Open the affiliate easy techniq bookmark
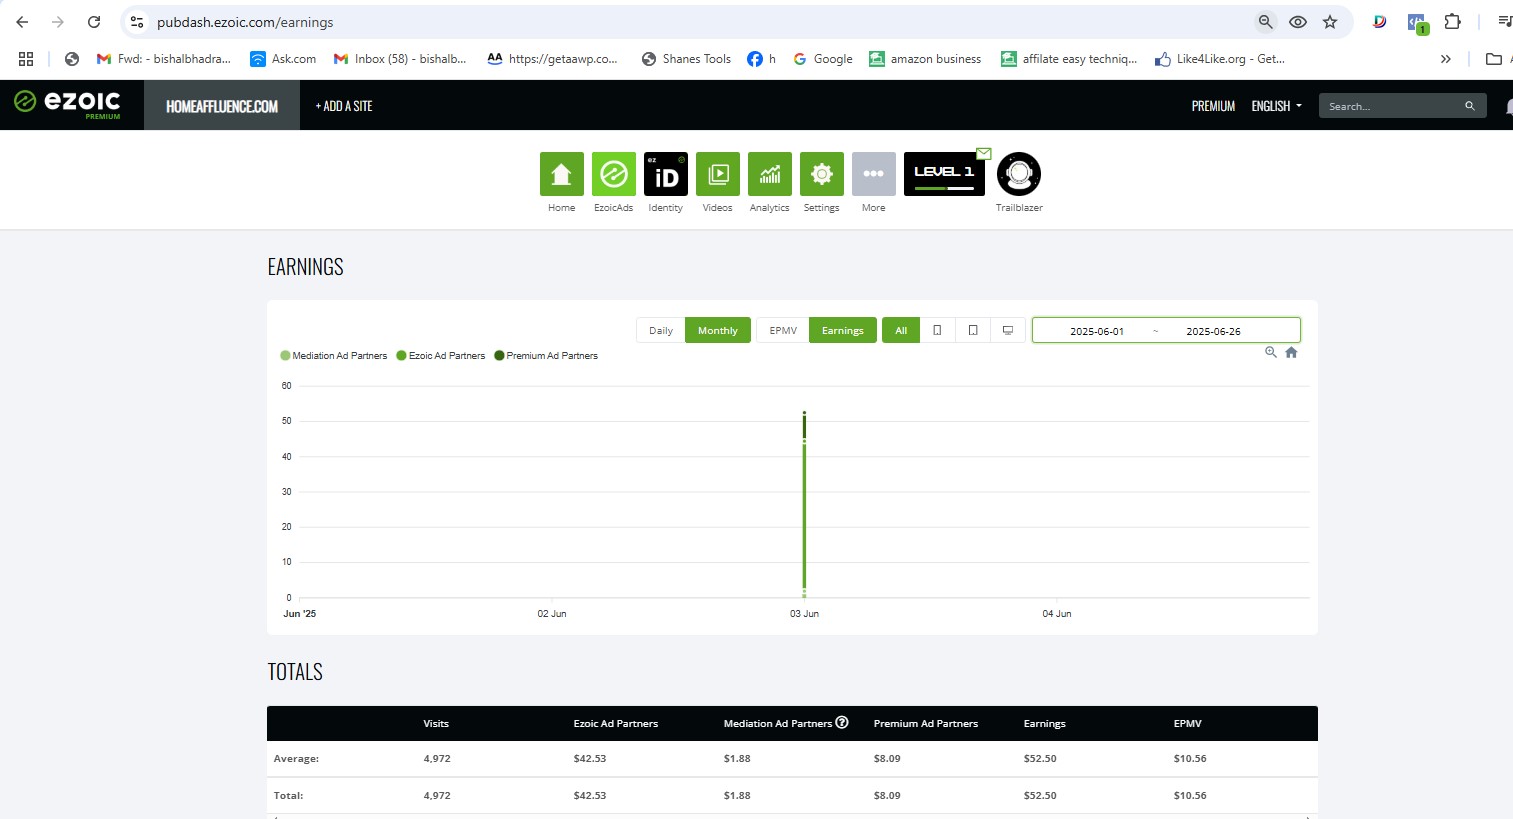This screenshot has width=1513, height=819. pyautogui.click(x=1069, y=59)
